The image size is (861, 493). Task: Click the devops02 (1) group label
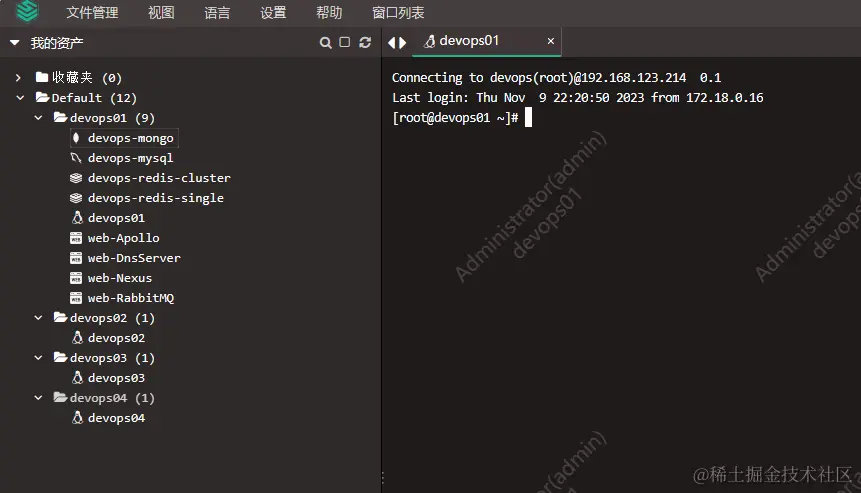112,318
